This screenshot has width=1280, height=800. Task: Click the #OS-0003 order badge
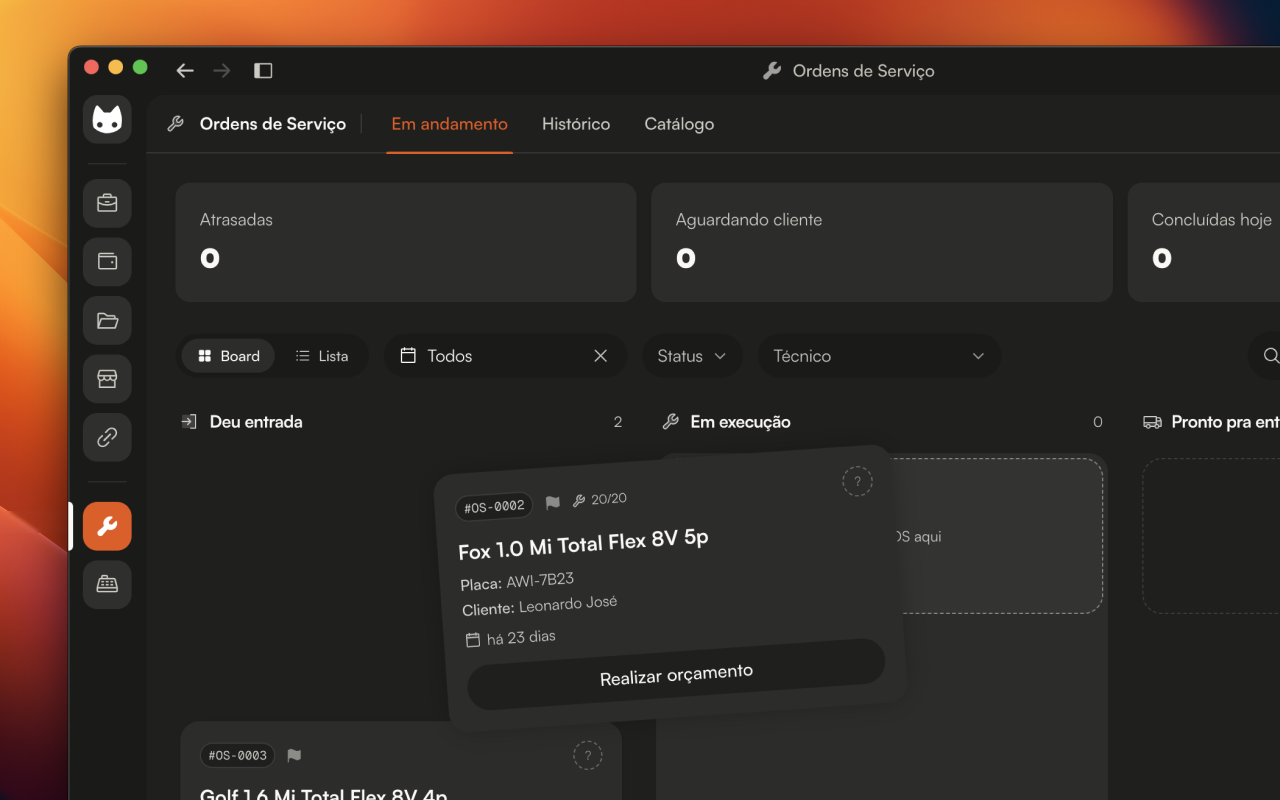pyautogui.click(x=237, y=755)
